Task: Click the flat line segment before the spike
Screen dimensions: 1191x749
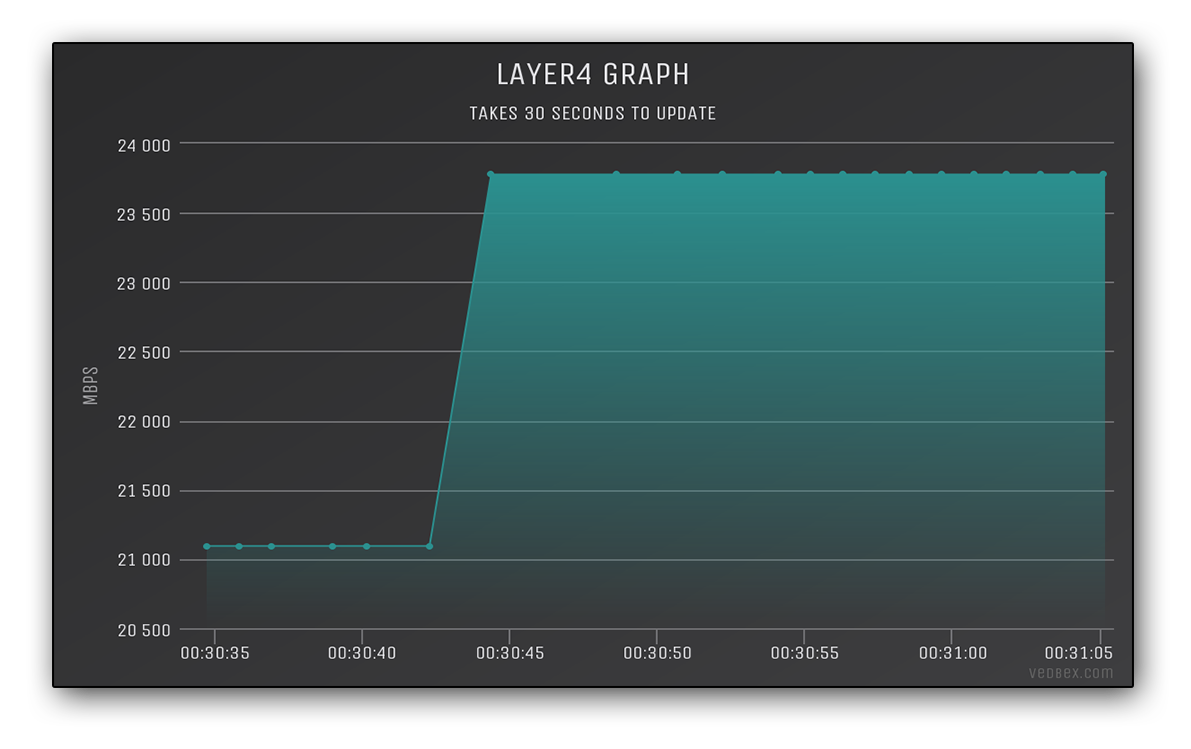Action: (300, 546)
